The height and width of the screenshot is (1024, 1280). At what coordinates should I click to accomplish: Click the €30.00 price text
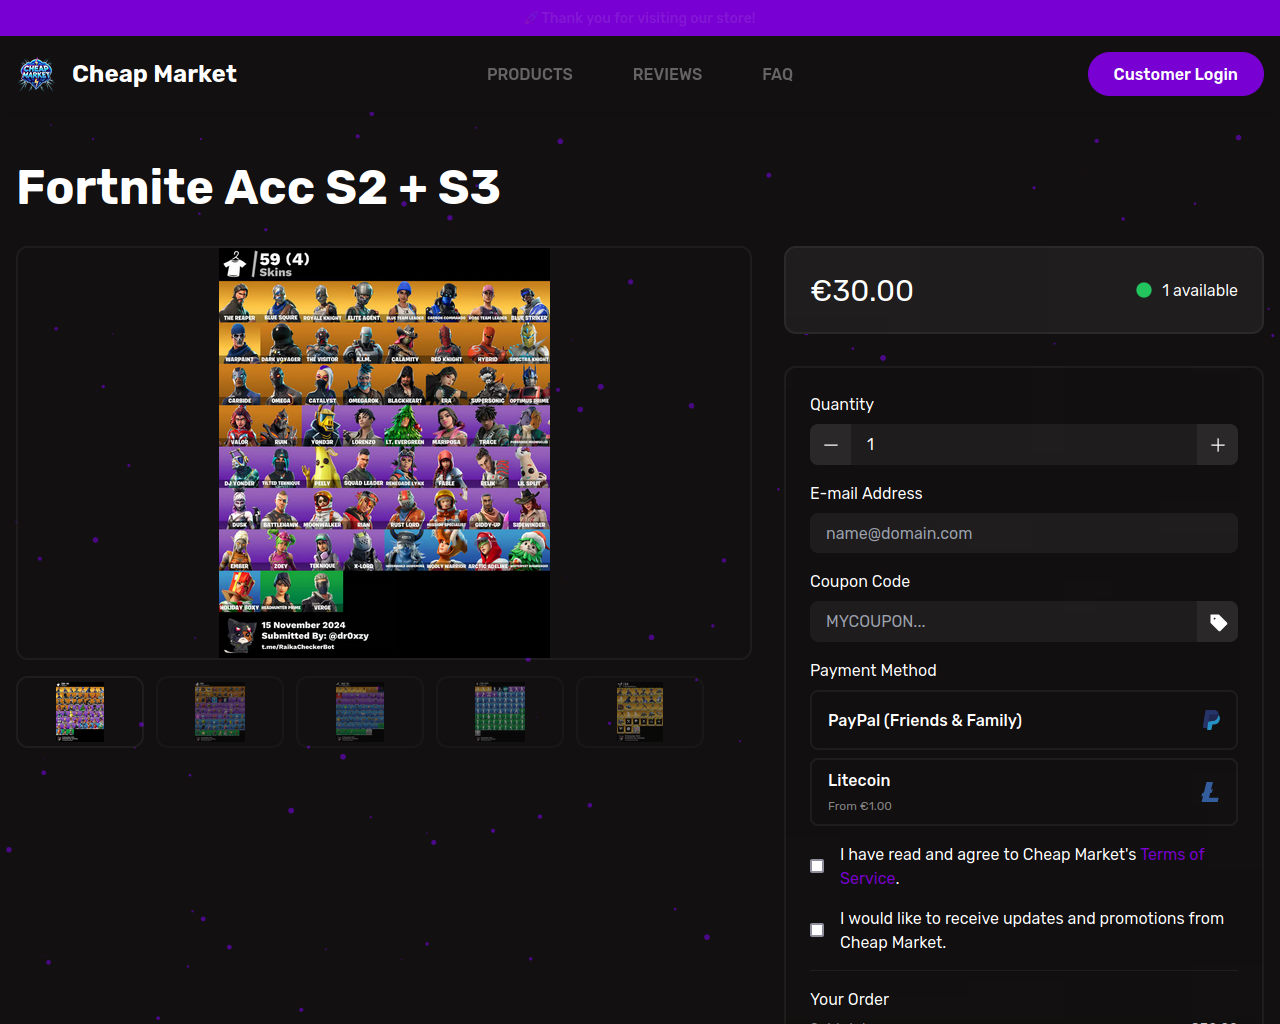[862, 291]
